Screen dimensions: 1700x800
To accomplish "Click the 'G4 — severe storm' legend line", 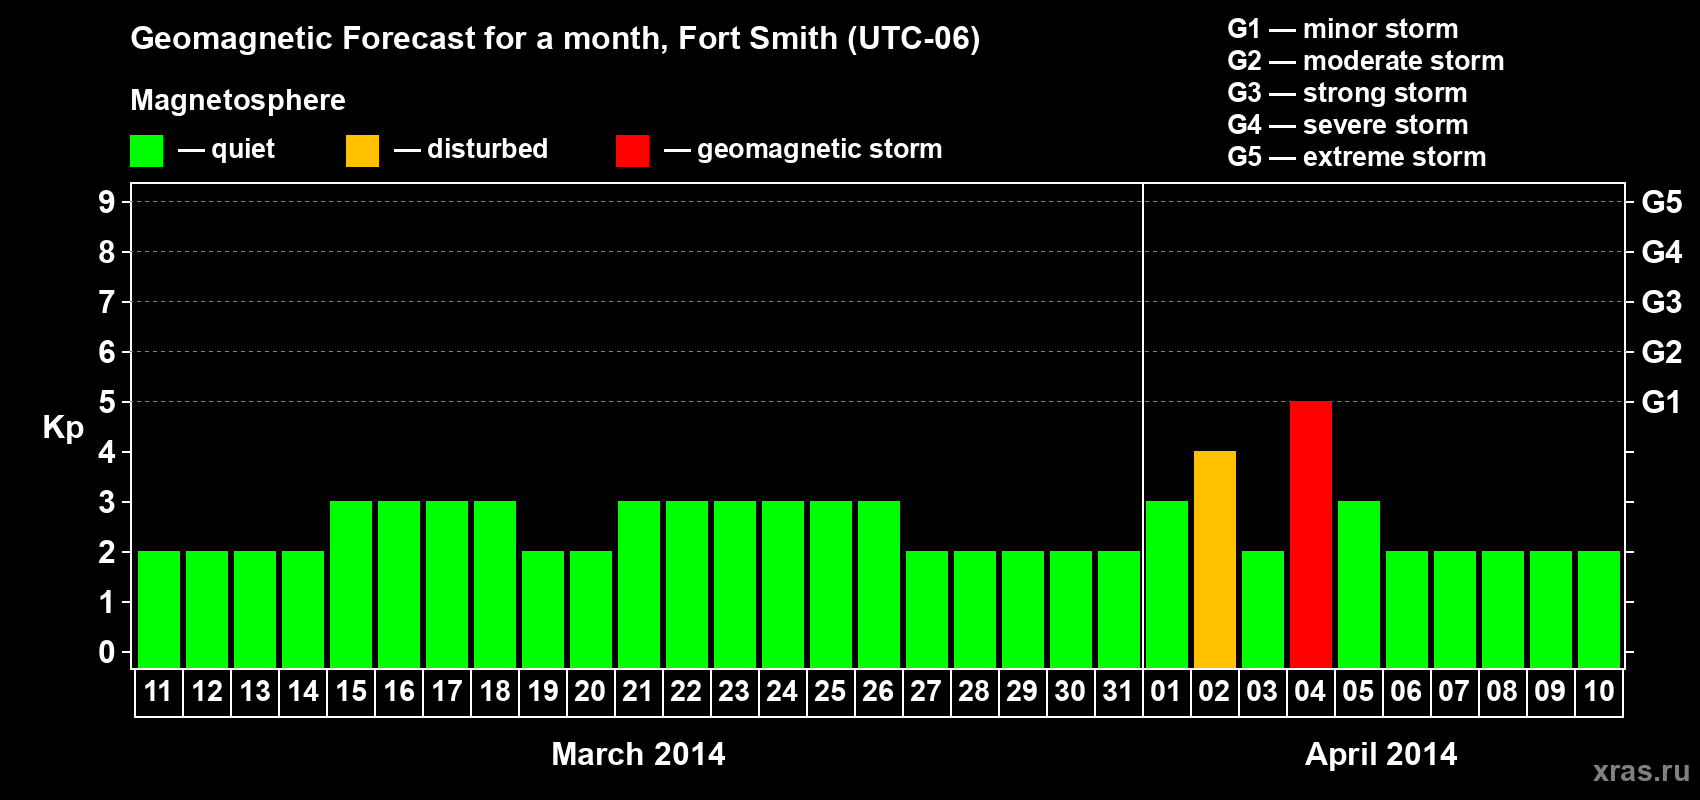I will [x=1348, y=125].
